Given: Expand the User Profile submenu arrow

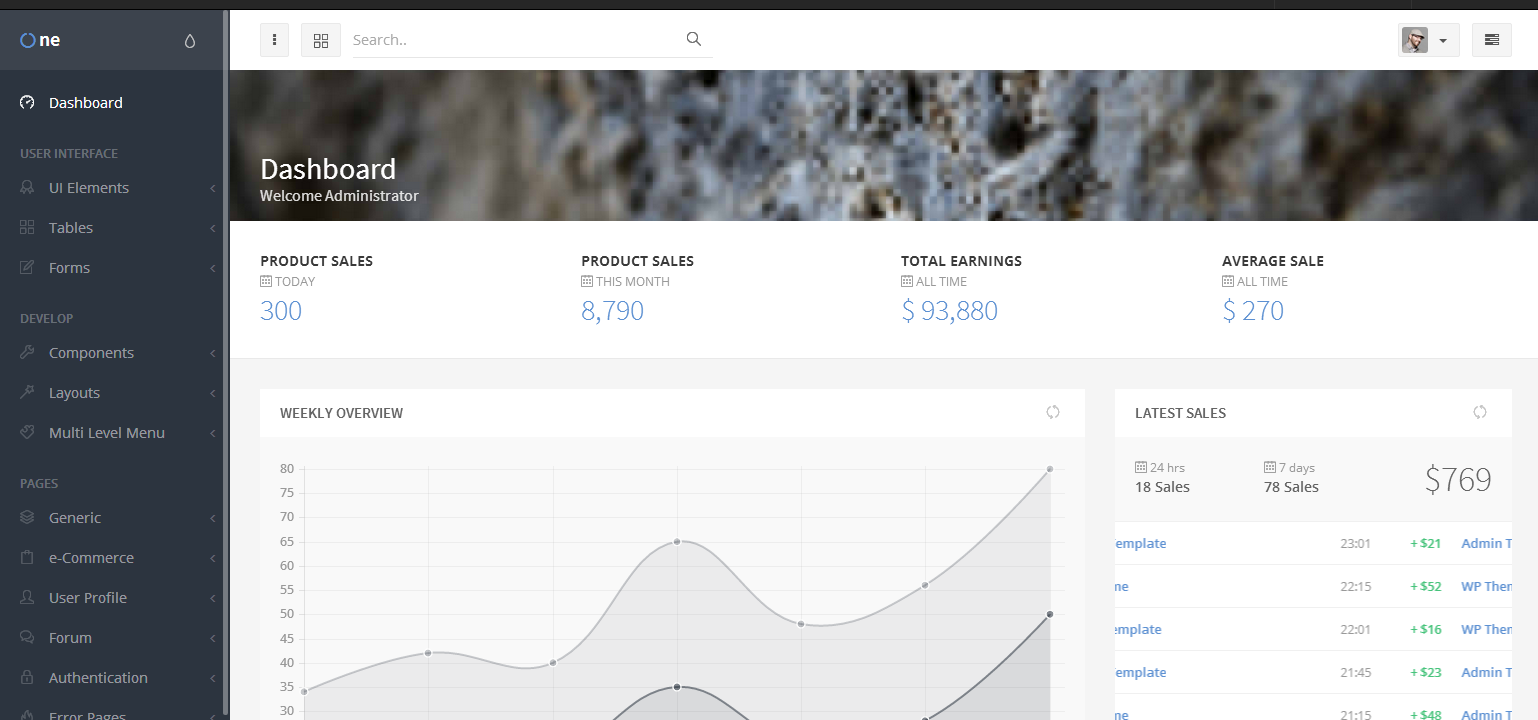Looking at the screenshot, I should coord(213,598).
